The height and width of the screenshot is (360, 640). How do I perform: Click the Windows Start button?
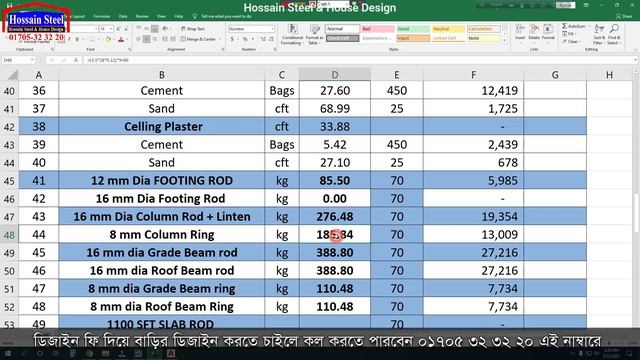point(8,353)
